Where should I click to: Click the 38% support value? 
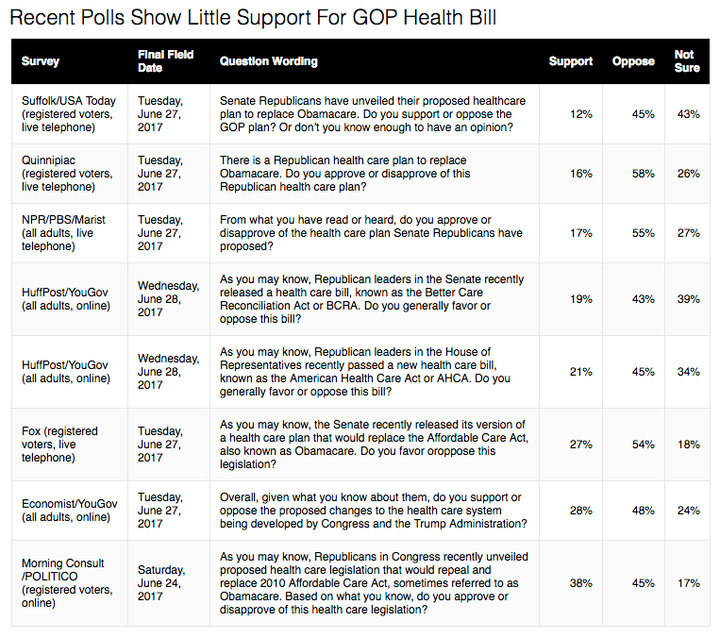point(581,583)
